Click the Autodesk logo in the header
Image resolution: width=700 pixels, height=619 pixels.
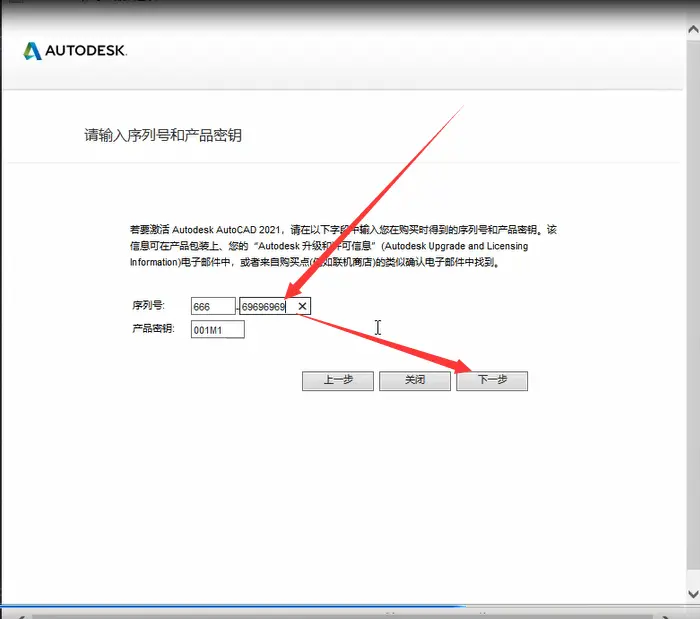(75, 50)
